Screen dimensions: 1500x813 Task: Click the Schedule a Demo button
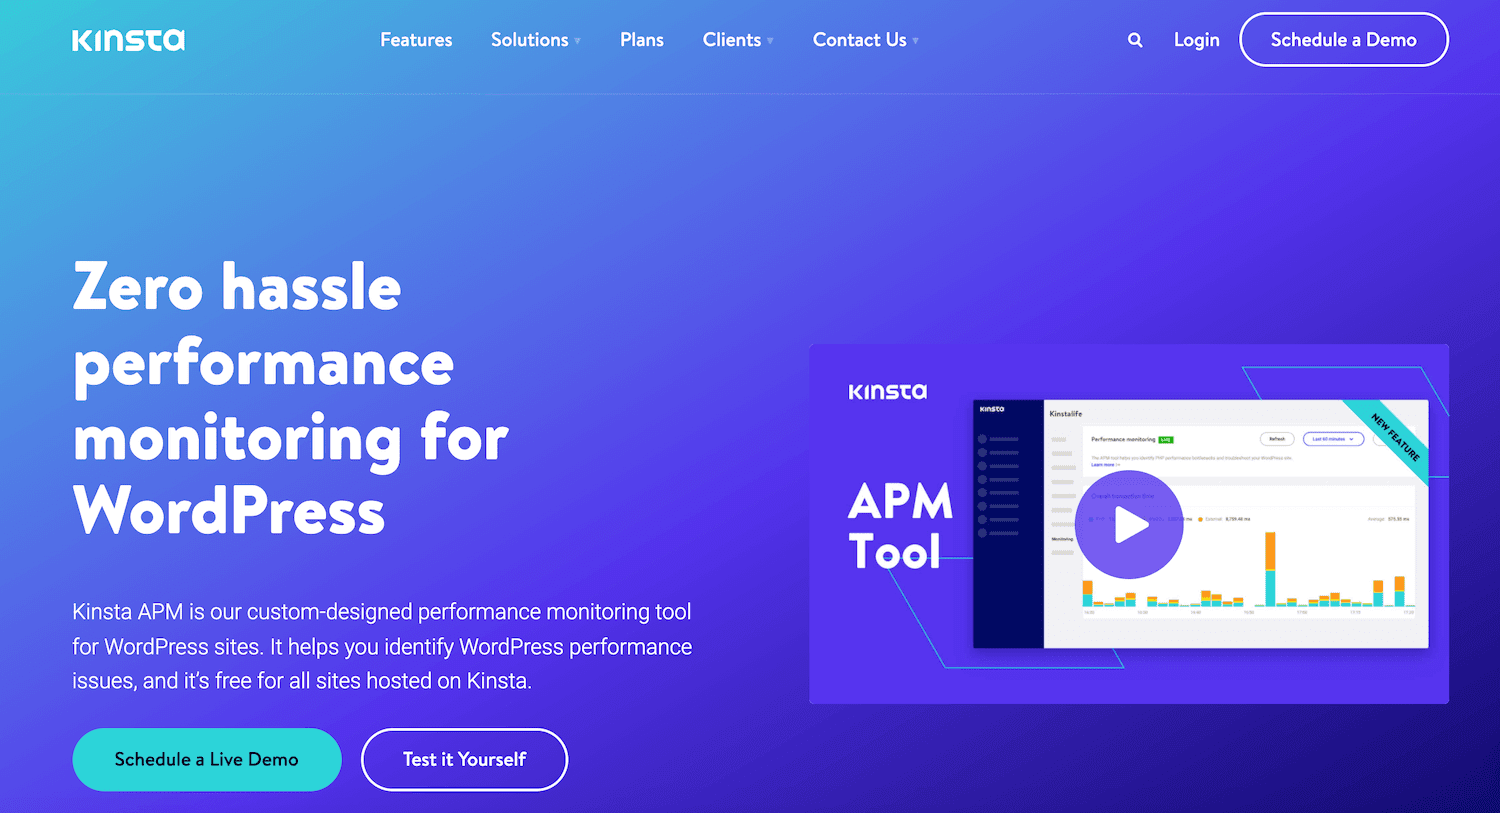coord(1344,40)
